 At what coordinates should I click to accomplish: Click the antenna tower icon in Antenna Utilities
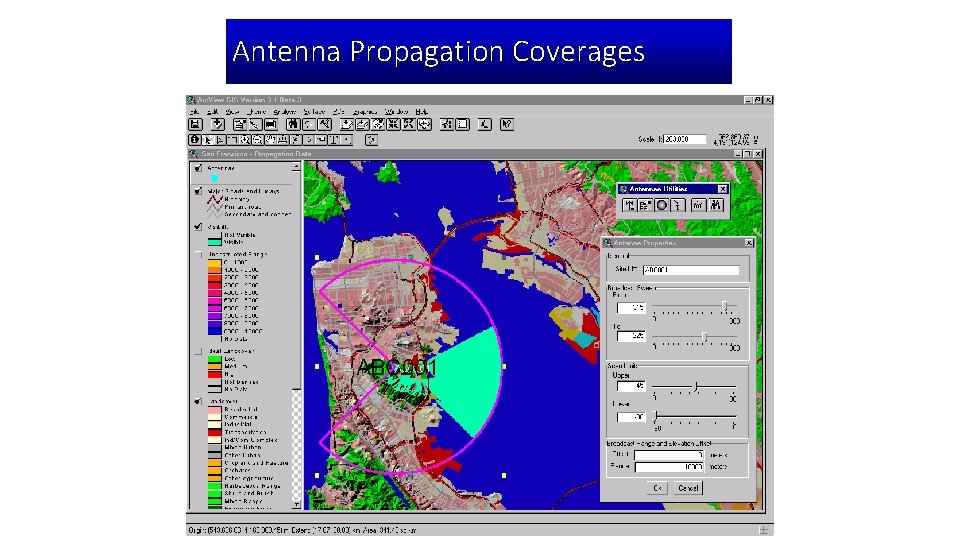tap(629, 205)
